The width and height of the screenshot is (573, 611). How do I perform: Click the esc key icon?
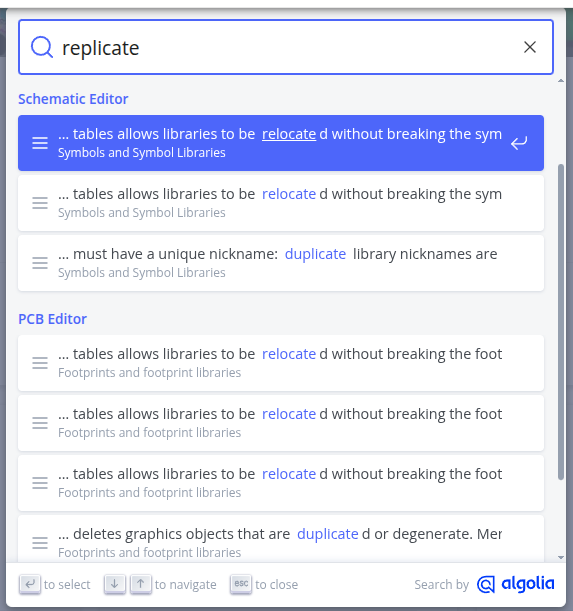[241, 584]
